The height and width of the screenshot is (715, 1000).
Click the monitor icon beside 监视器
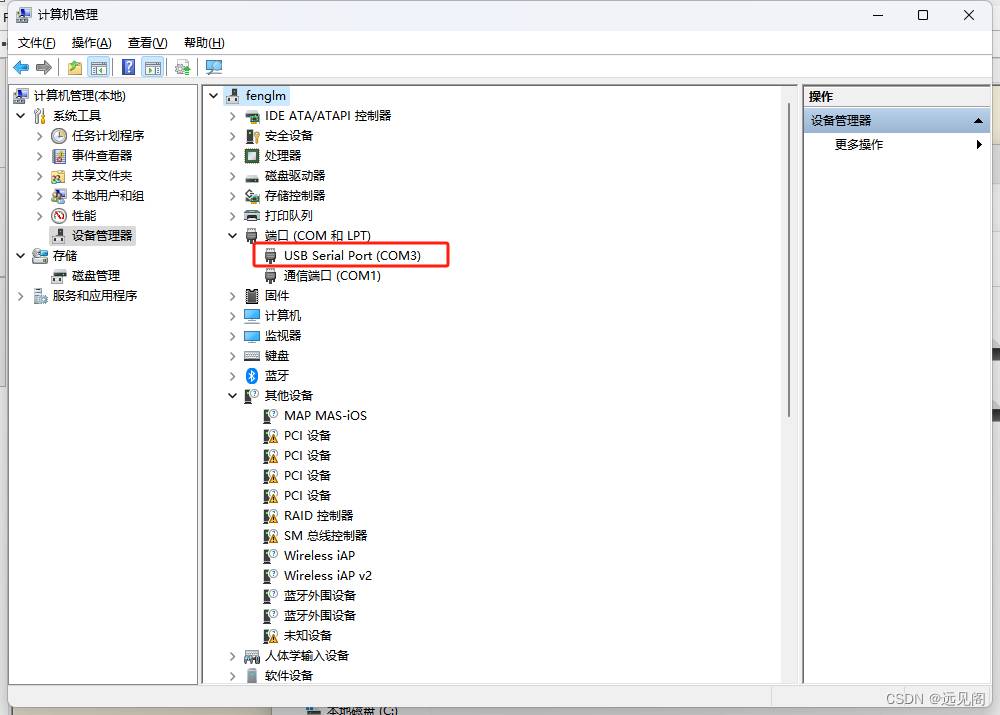point(252,335)
